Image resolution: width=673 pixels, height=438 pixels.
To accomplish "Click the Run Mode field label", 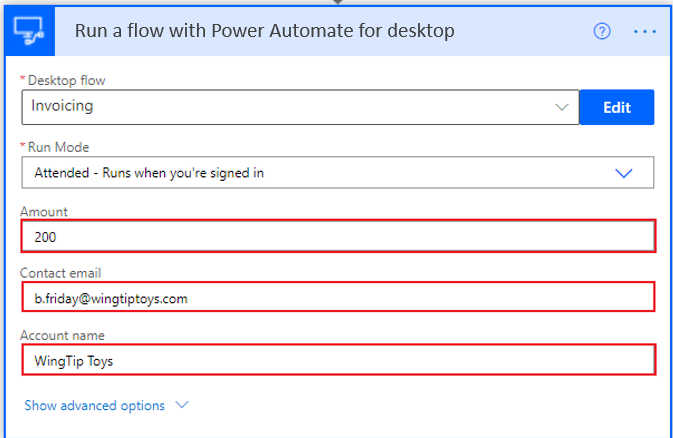I will click(58, 147).
